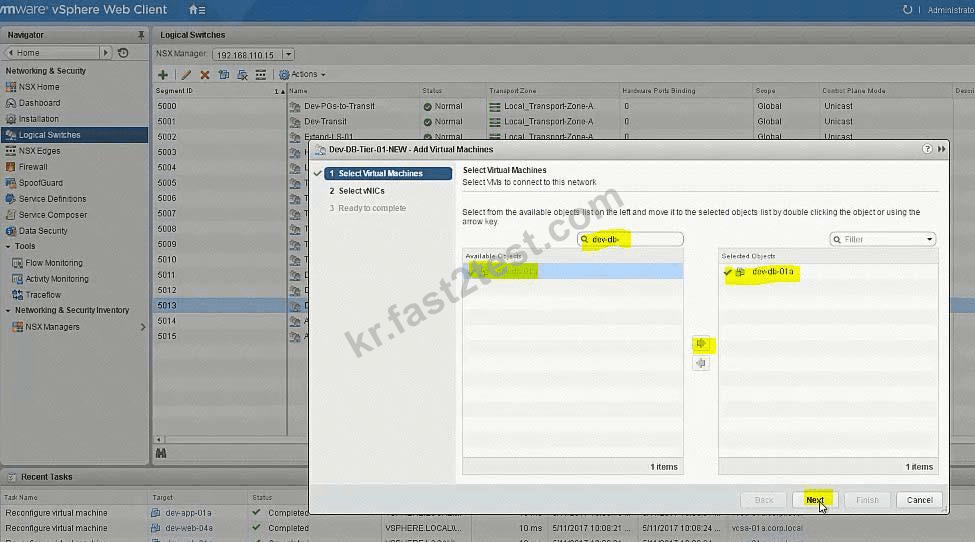
Task: Open navigation history clock icon
Action: click(x=123, y=53)
